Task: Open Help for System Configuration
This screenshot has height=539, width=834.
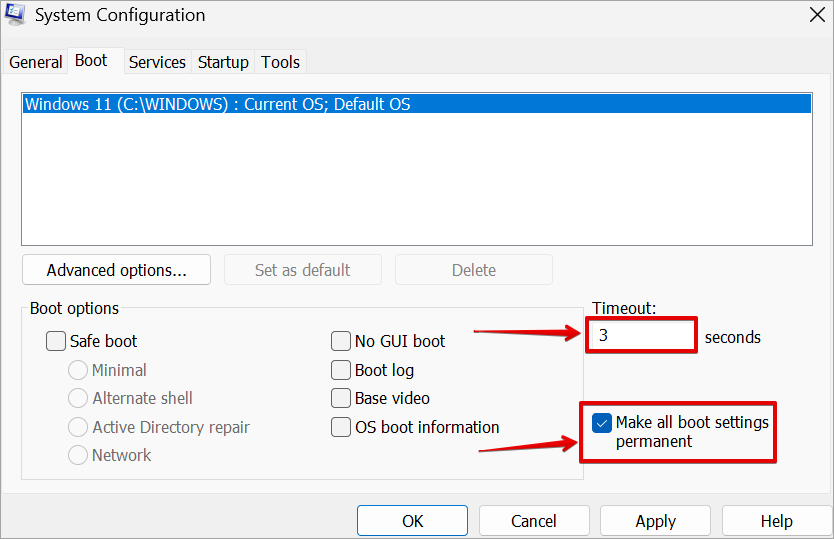Action: (776, 521)
